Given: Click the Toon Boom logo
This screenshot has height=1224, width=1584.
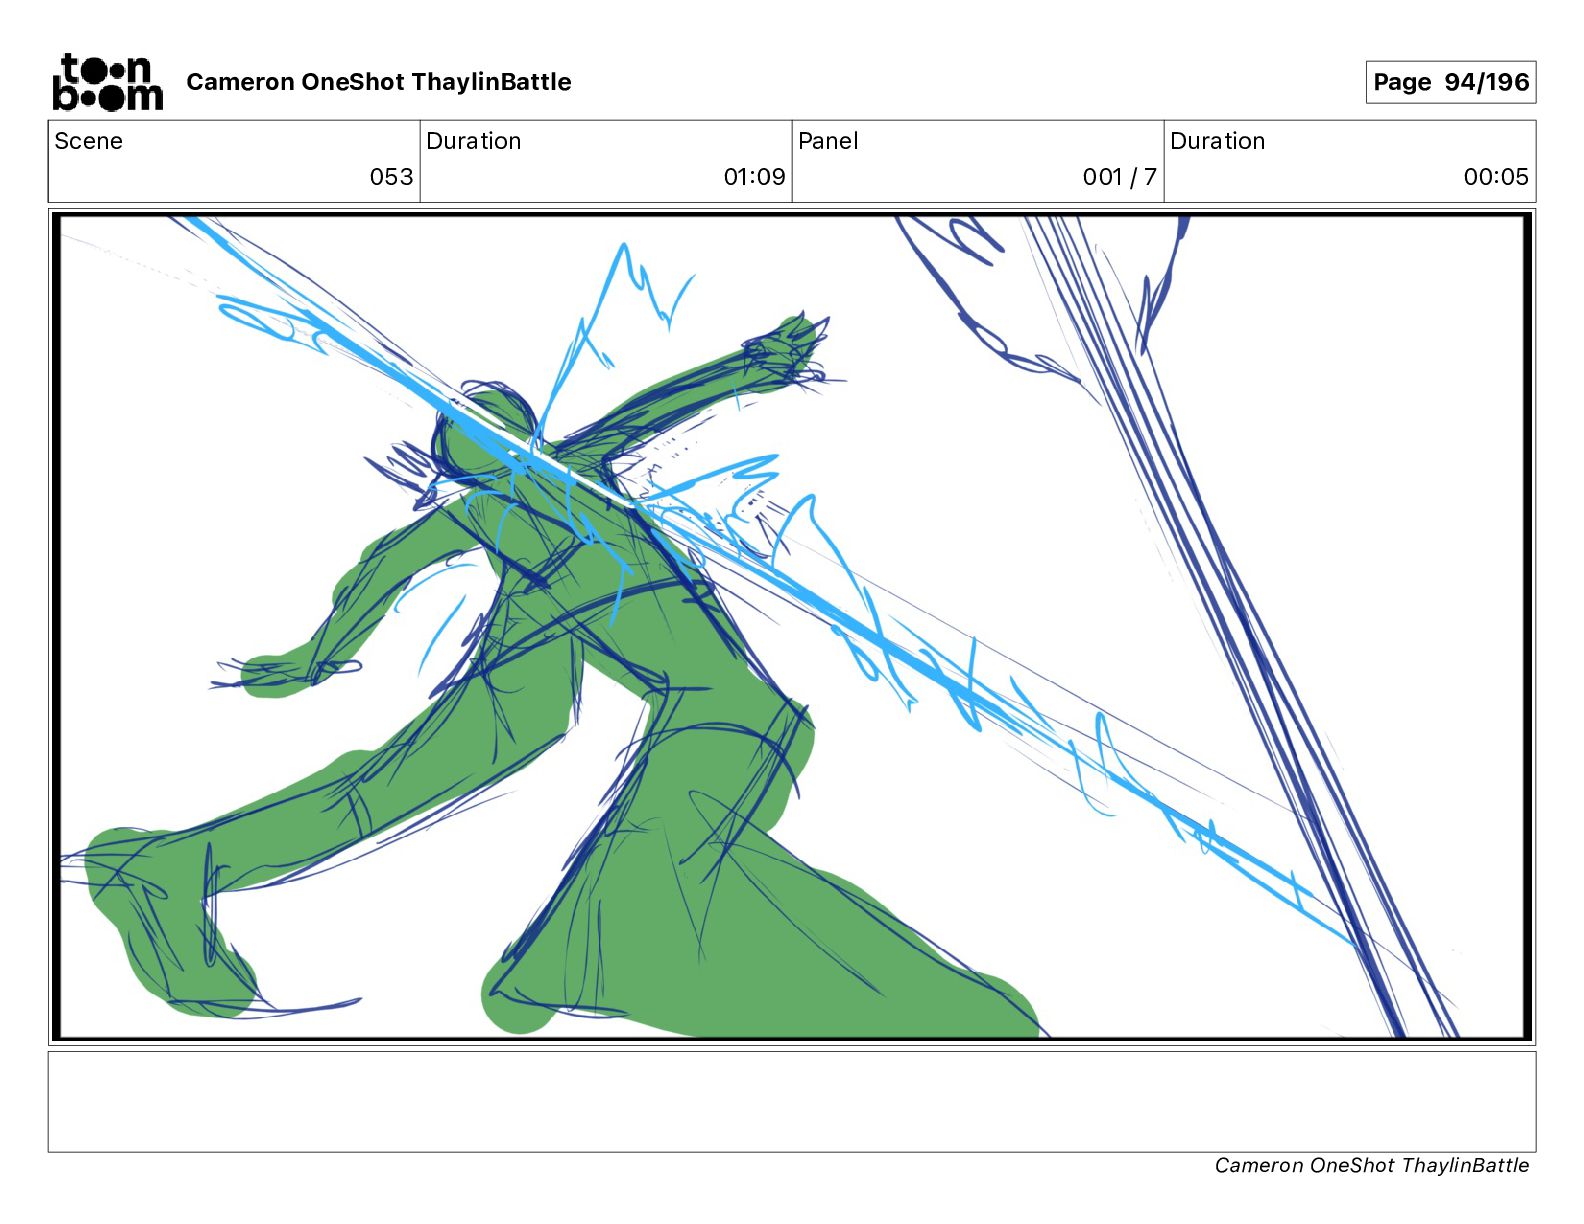Looking at the screenshot, I should (107, 82).
